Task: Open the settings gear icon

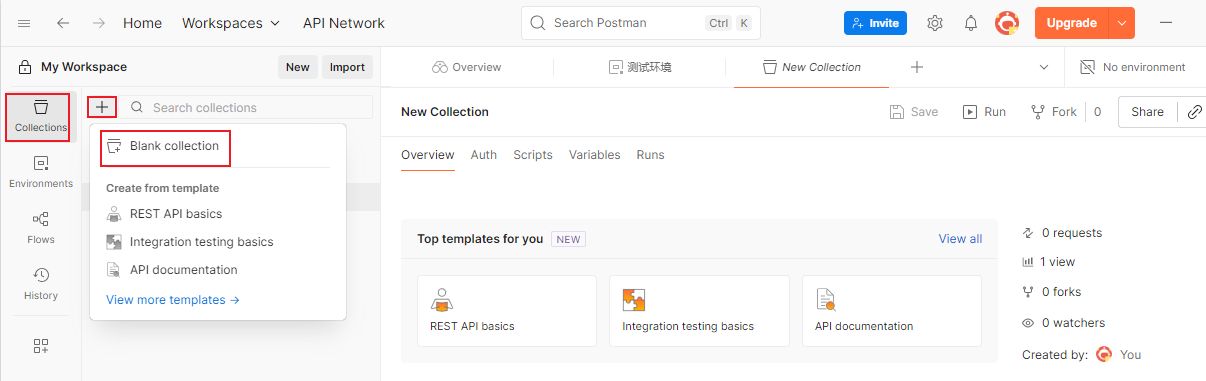Action: [935, 23]
